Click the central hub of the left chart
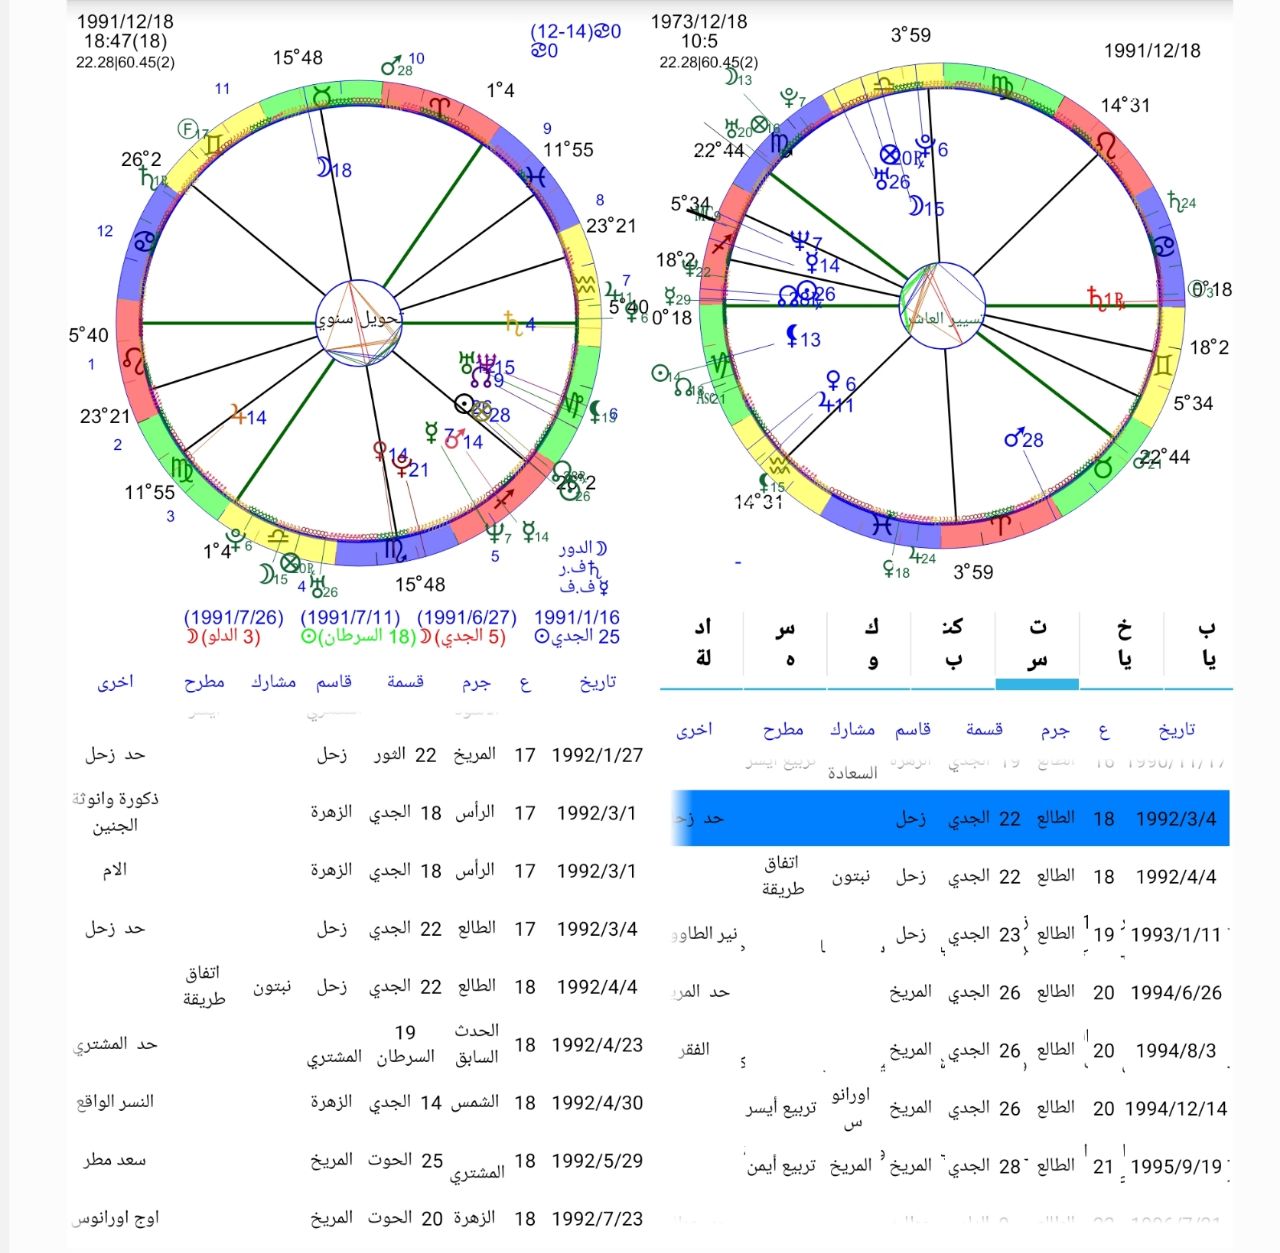This screenshot has width=1280, height=1253. pyautogui.click(x=359, y=321)
